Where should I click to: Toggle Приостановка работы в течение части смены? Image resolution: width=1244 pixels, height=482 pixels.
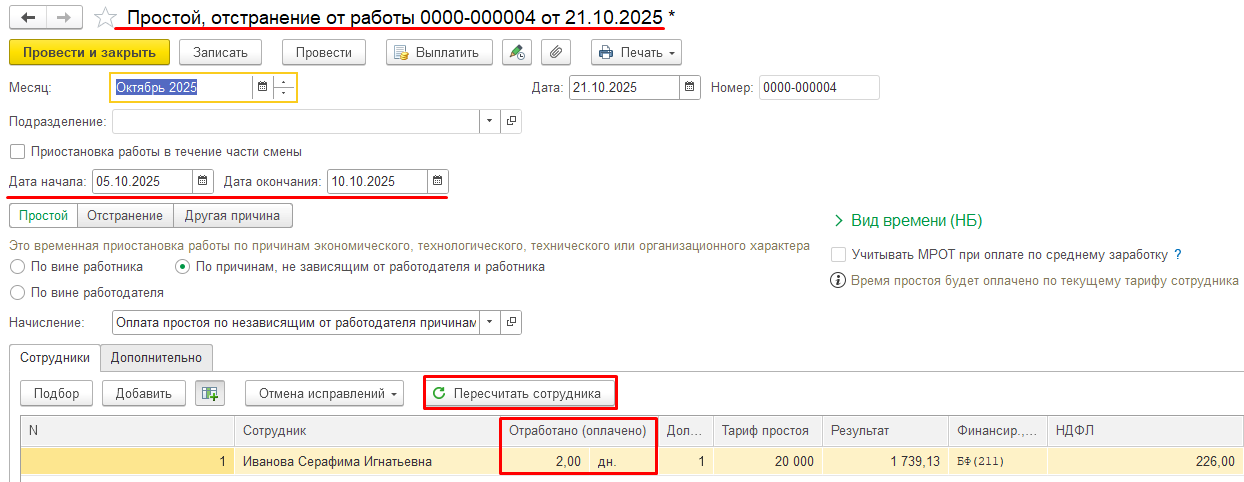(16, 152)
